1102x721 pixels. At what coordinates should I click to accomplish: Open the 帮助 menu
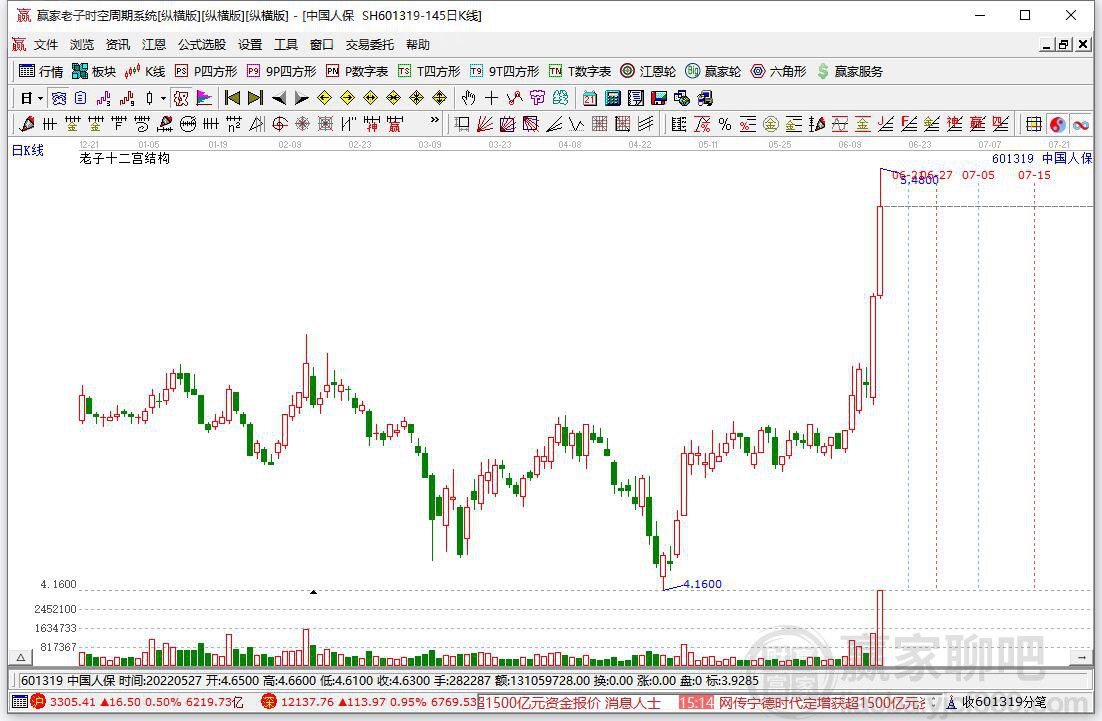(x=417, y=45)
